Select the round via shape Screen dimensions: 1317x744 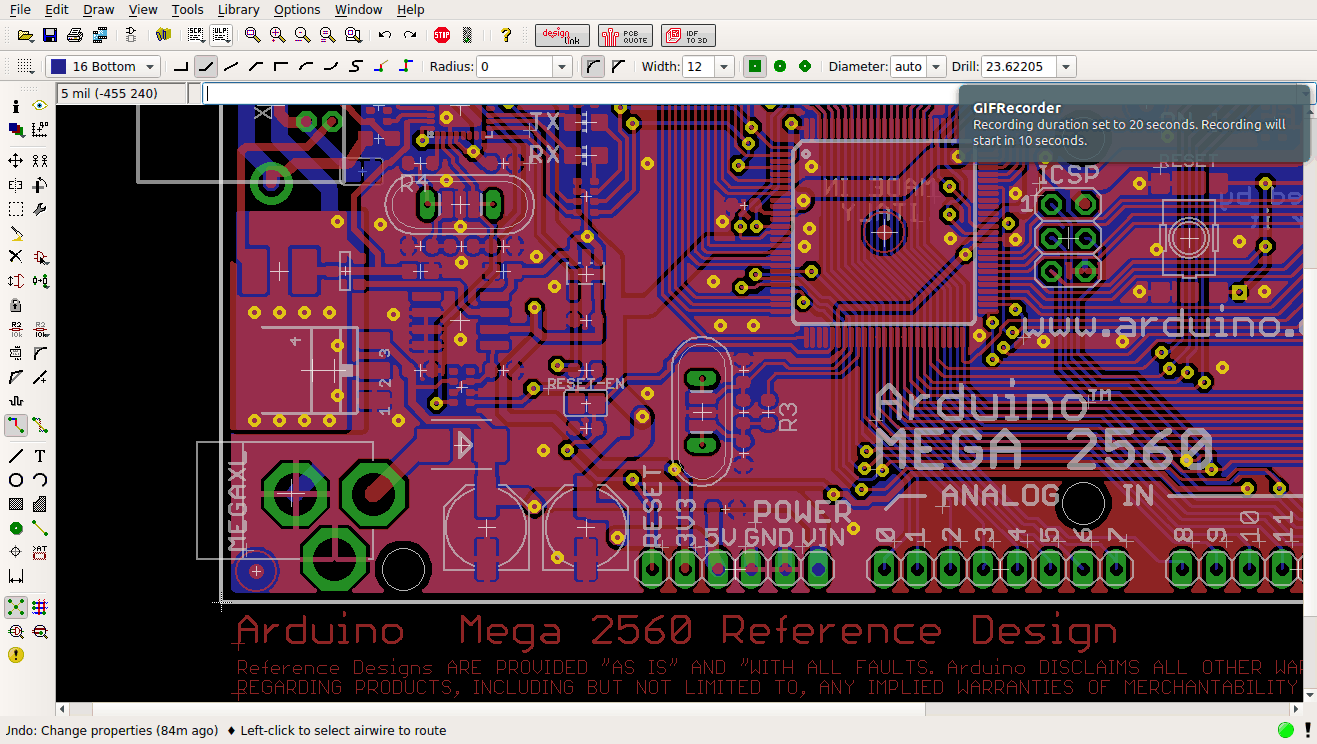(780, 67)
